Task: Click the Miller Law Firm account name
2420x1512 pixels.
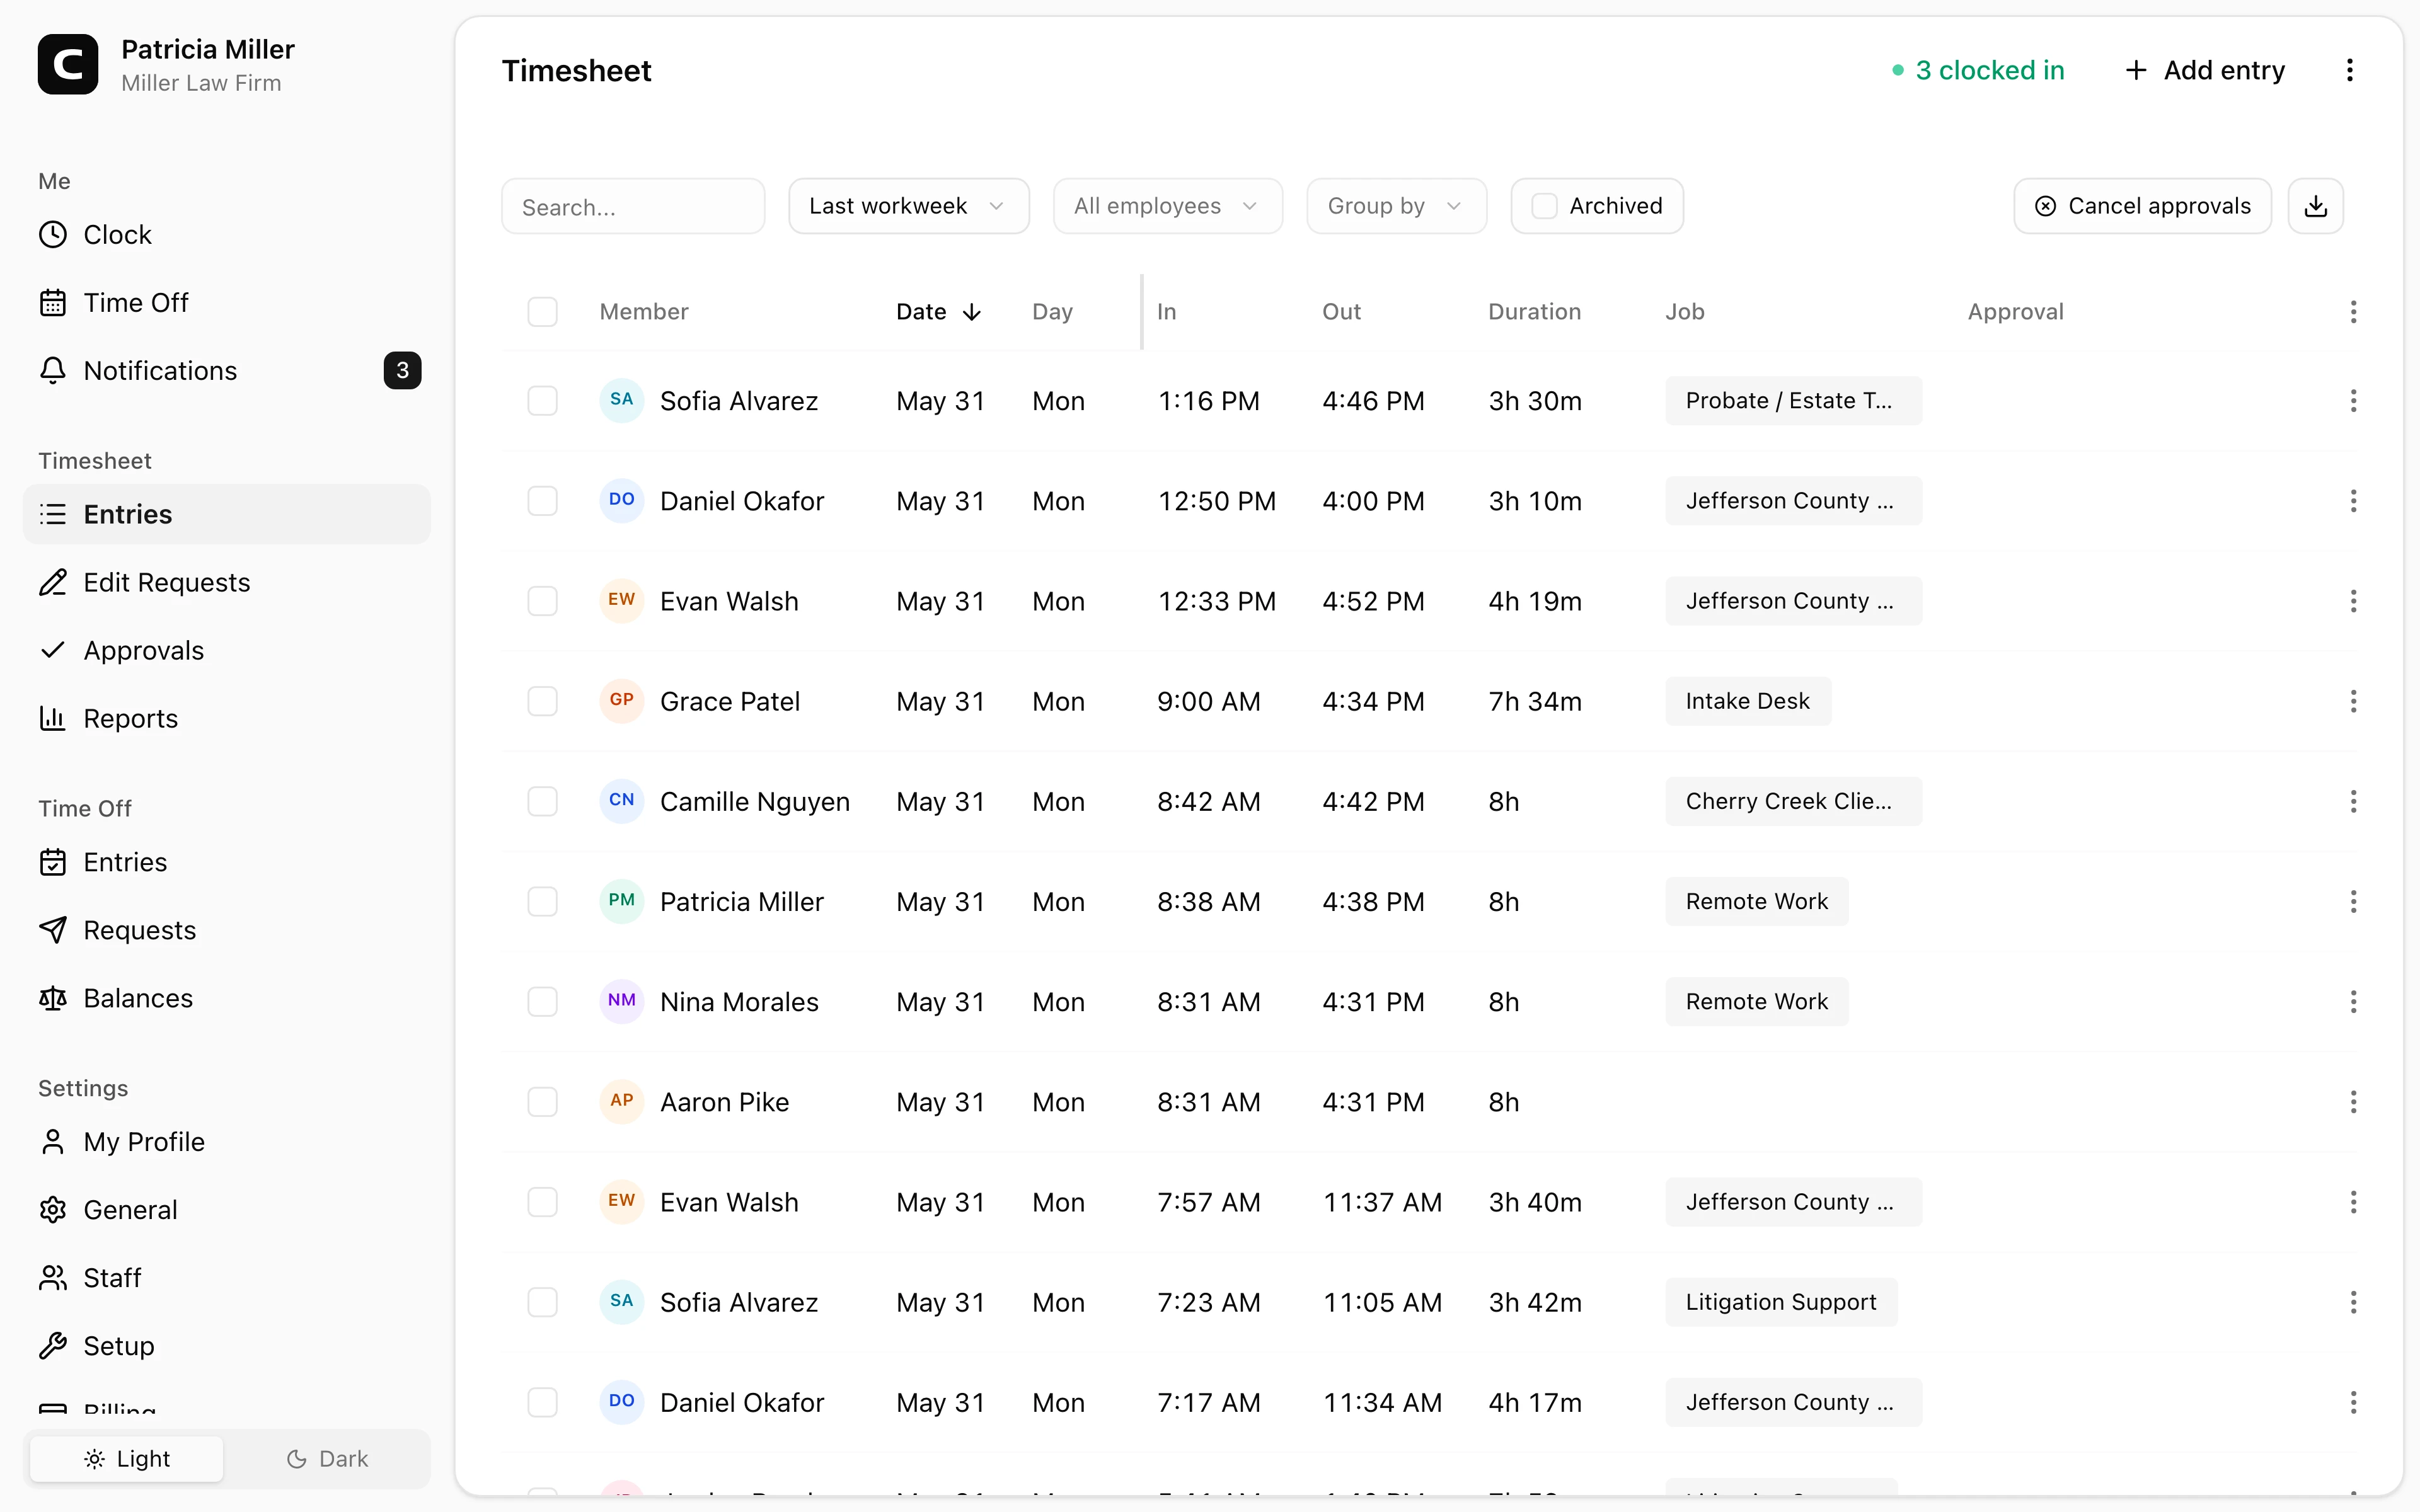Action: click(x=201, y=83)
